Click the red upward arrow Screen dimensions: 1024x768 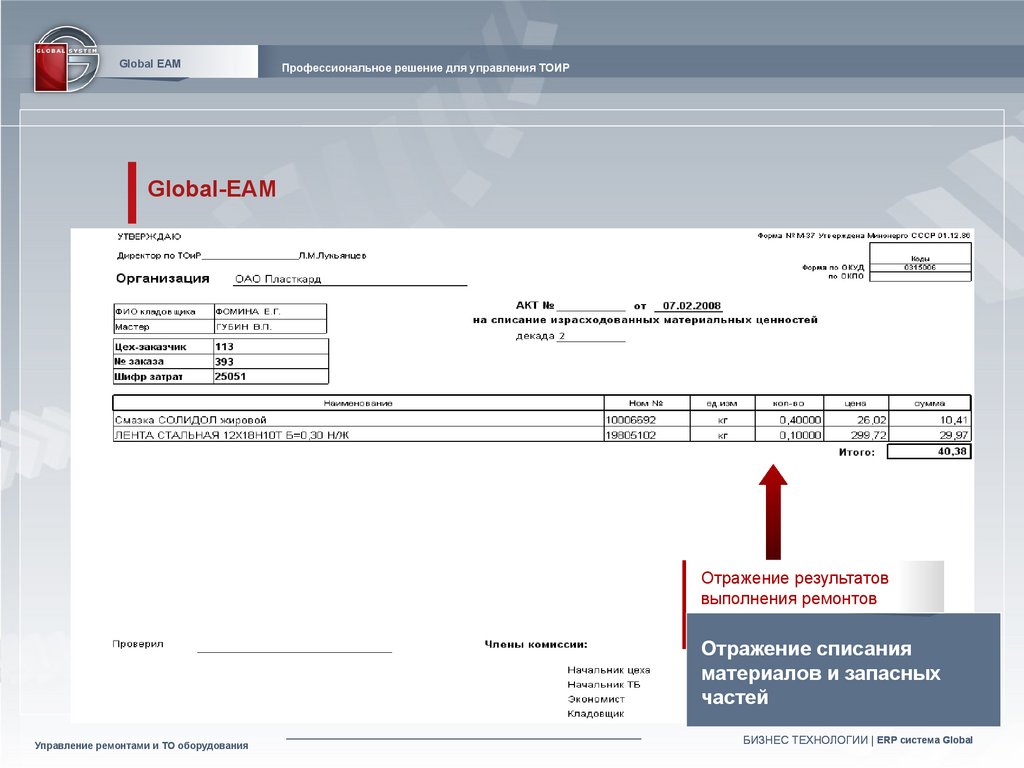[773, 510]
